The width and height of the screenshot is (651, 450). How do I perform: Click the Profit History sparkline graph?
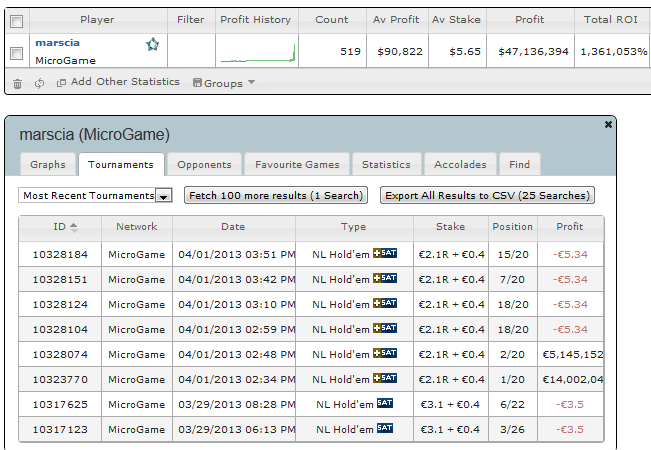pyautogui.click(x=258, y=53)
